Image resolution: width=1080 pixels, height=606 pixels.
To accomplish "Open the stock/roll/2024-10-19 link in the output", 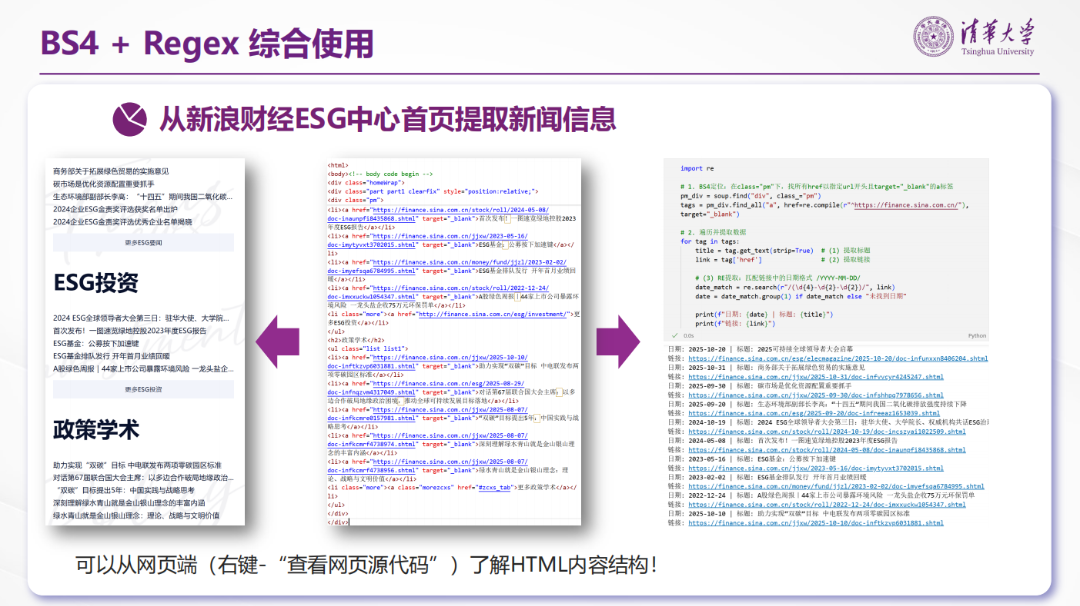I will (827, 432).
